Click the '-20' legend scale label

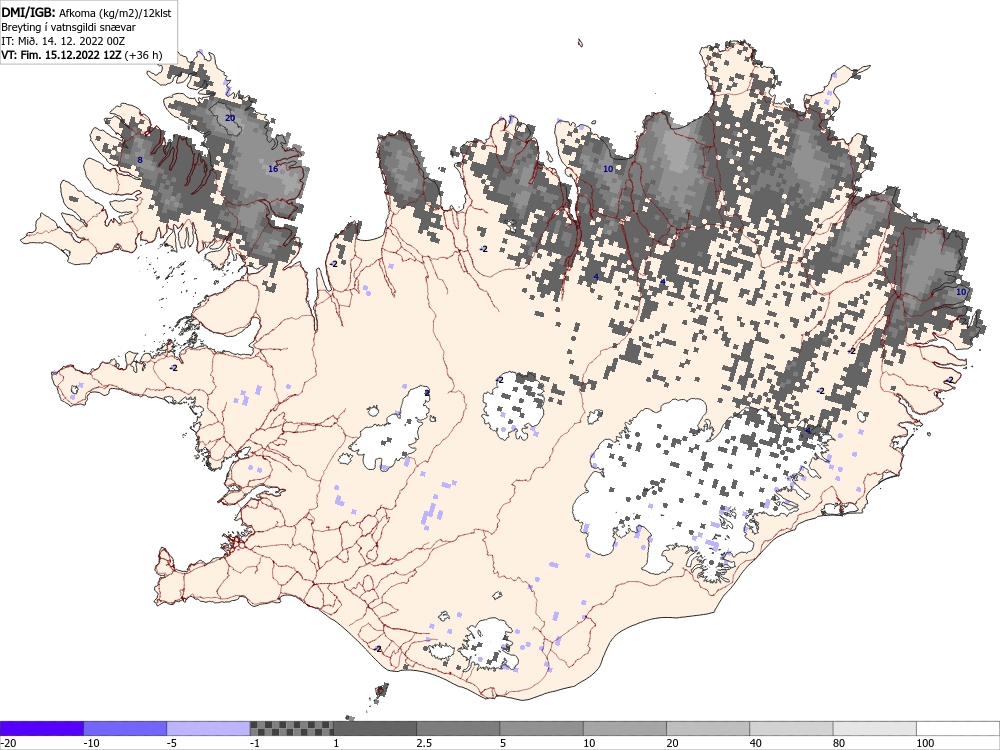point(8,743)
